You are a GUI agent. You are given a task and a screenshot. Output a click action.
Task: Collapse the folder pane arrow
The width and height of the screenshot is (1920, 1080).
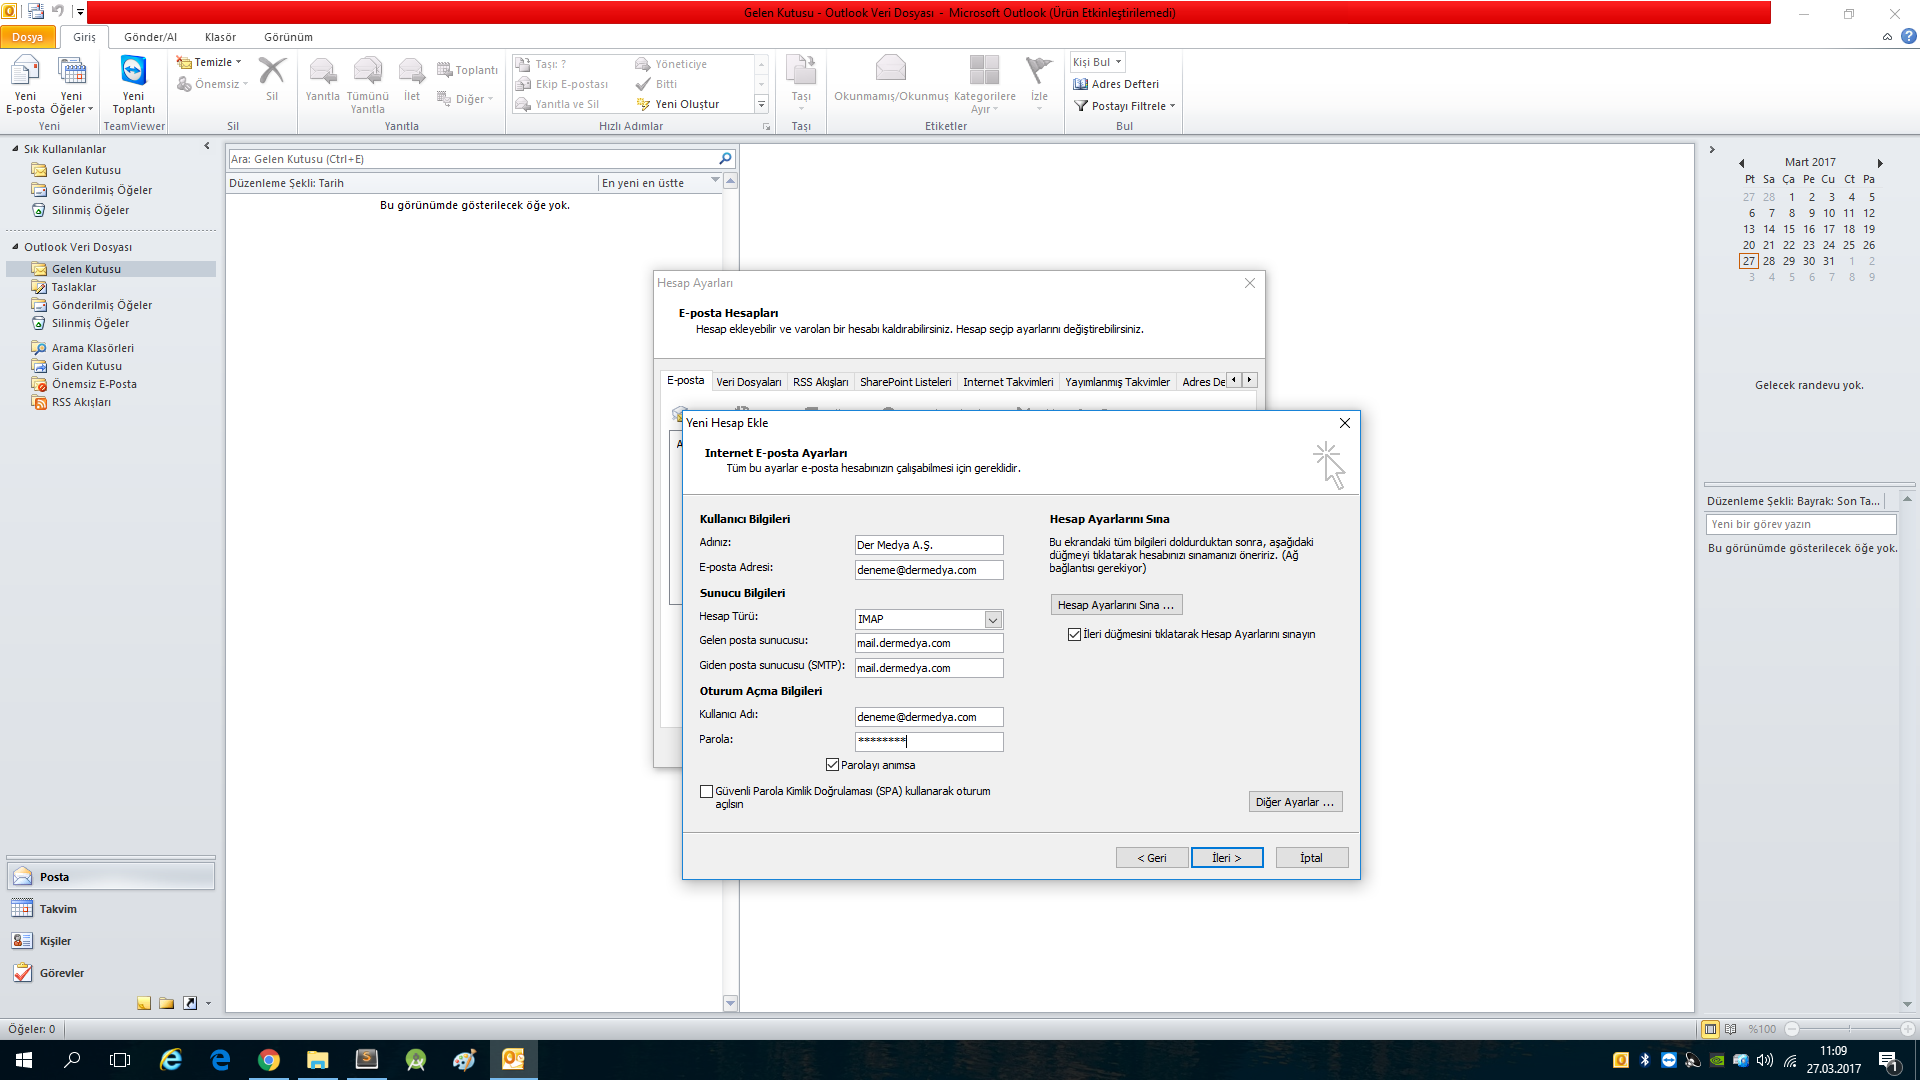coord(207,146)
